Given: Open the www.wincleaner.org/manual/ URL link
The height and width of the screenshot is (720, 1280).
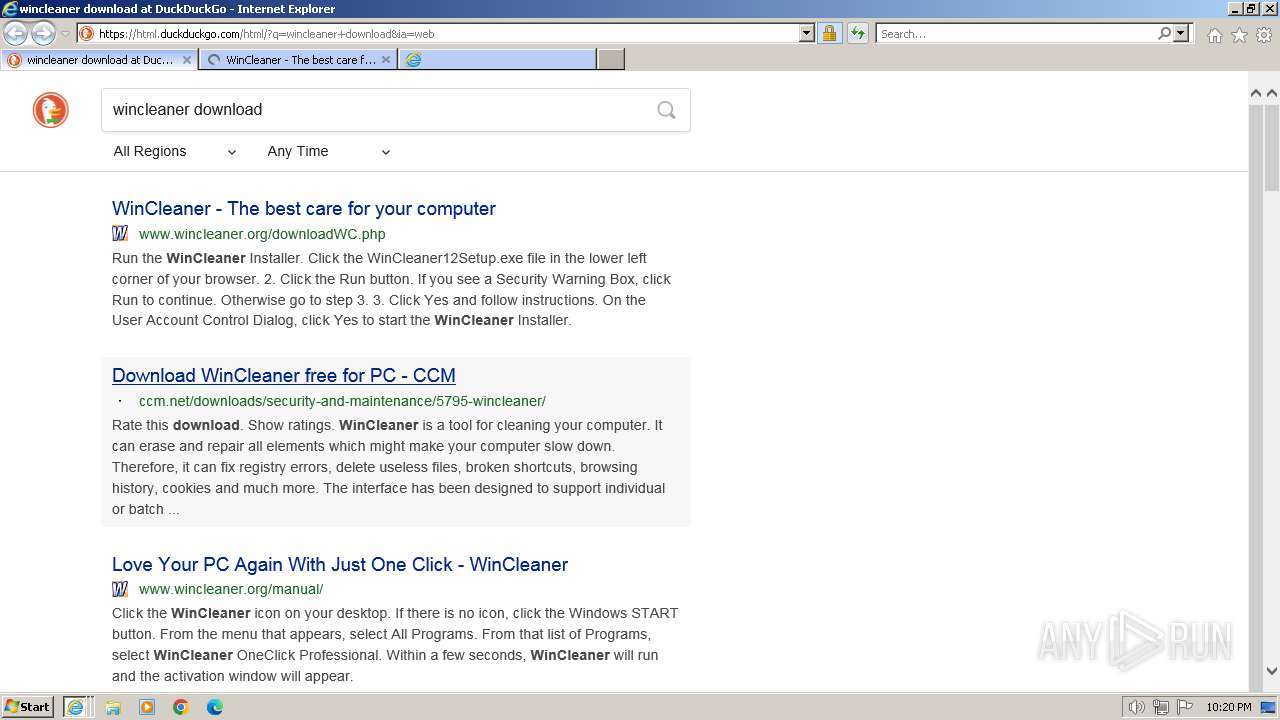Looking at the screenshot, I should tap(231, 589).
